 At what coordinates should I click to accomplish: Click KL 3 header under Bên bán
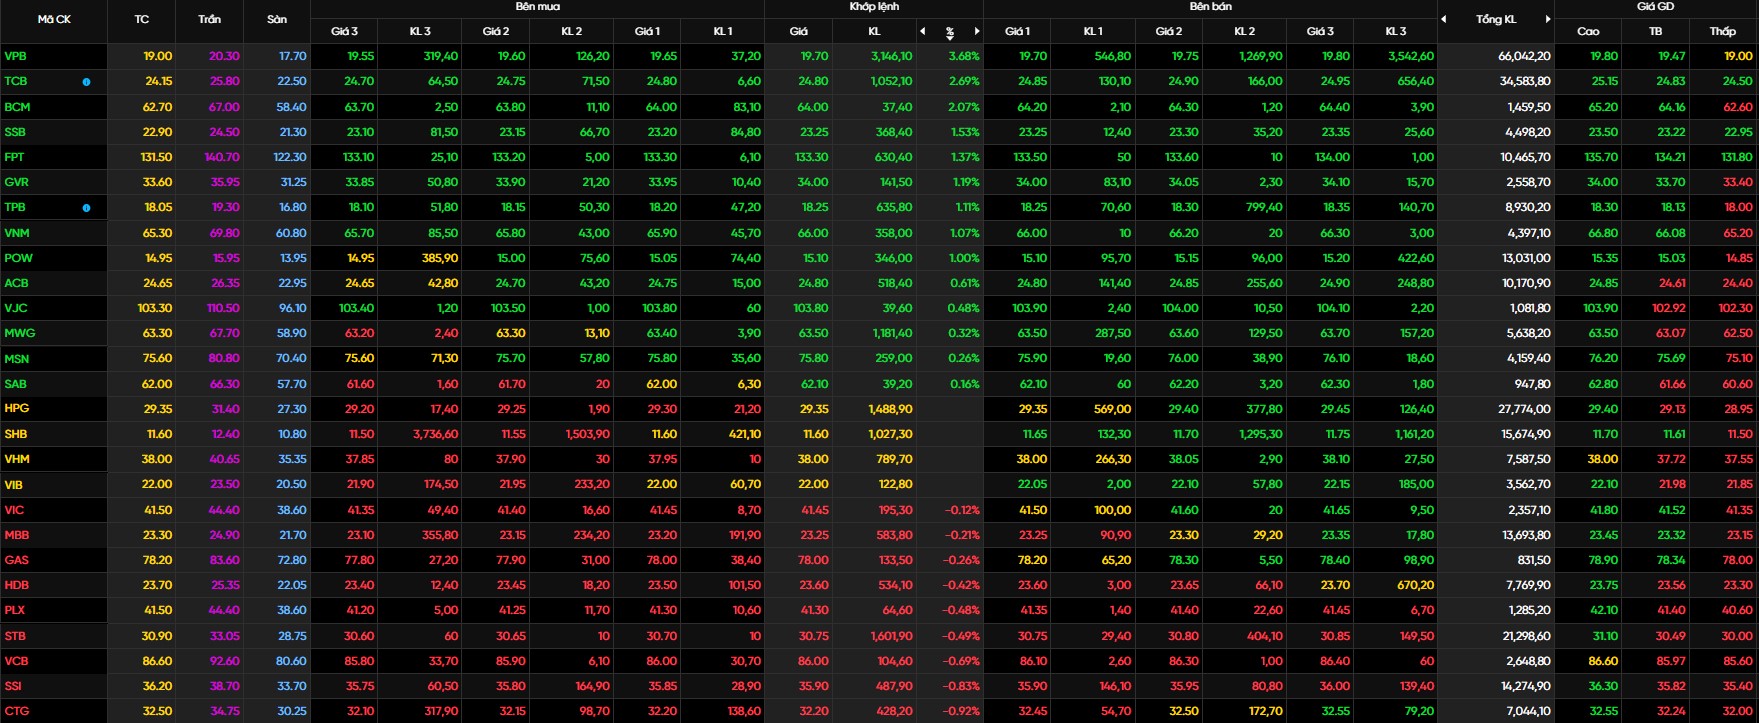point(1396,31)
